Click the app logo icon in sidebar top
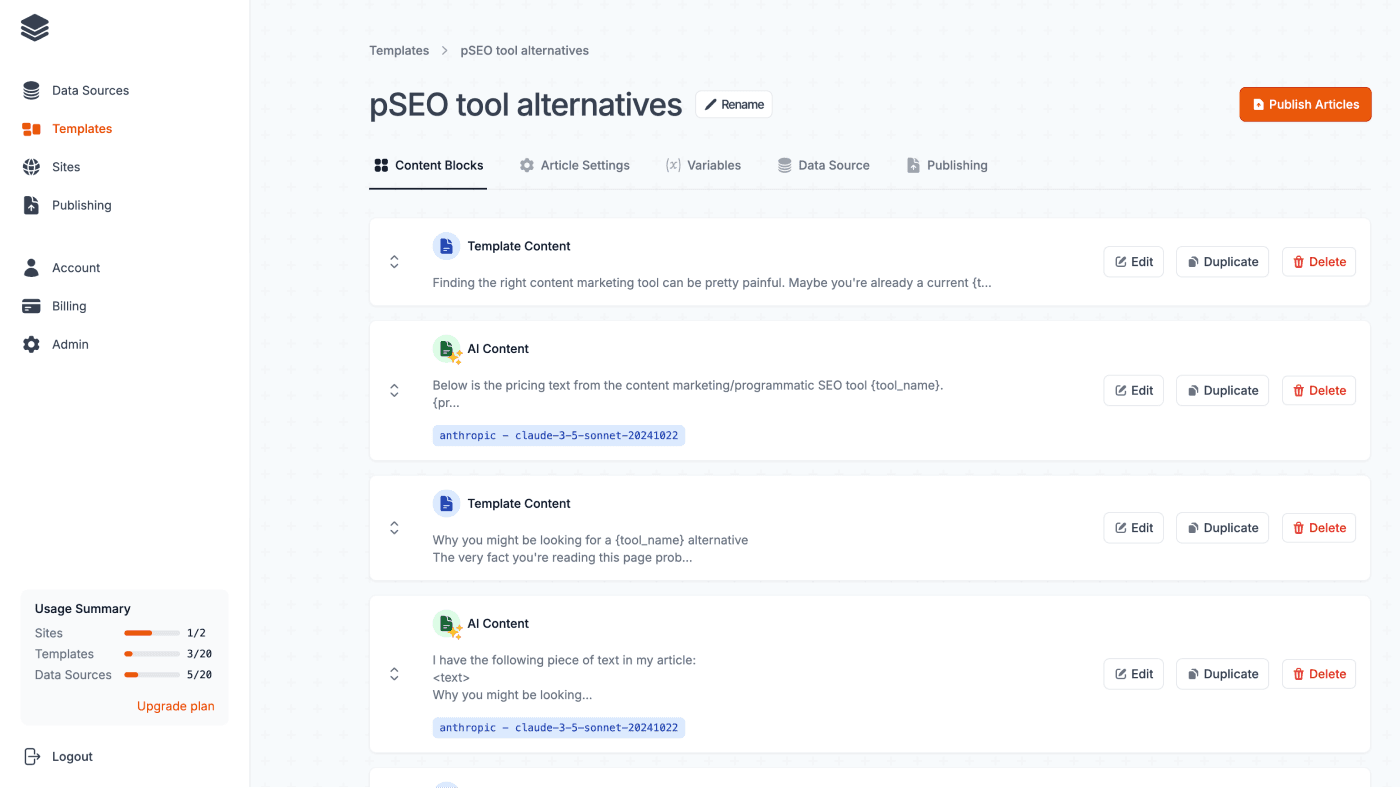This screenshot has width=1400, height=788. [x=34, y=28]
